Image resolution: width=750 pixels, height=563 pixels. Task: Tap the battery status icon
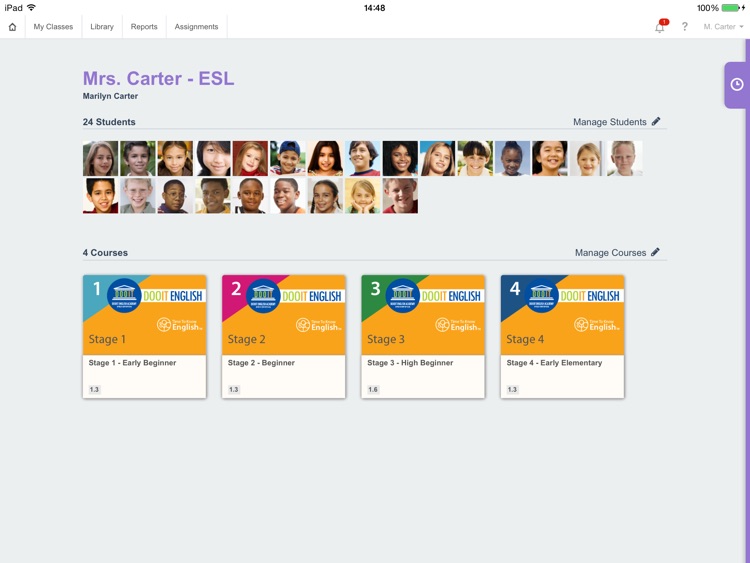coord(731,8)
